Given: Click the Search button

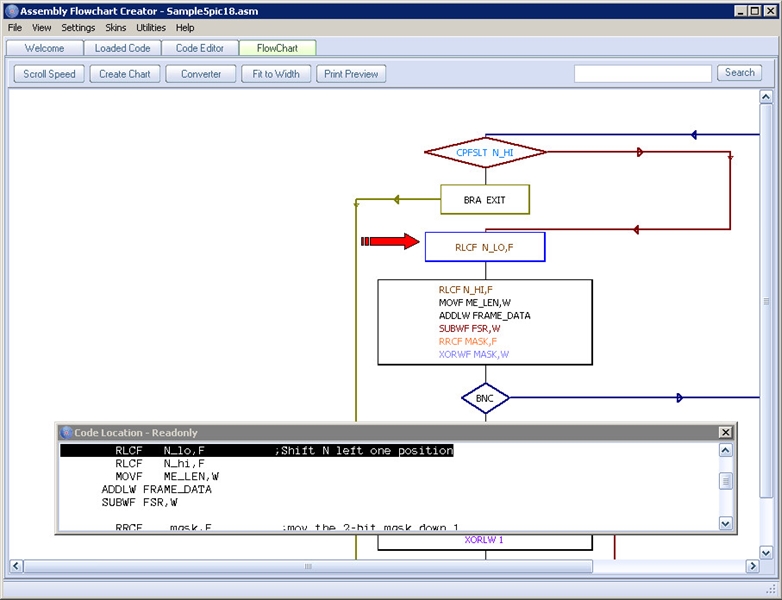Looking at the screenshot, I should pyautogui.click(x=740, y=73).
